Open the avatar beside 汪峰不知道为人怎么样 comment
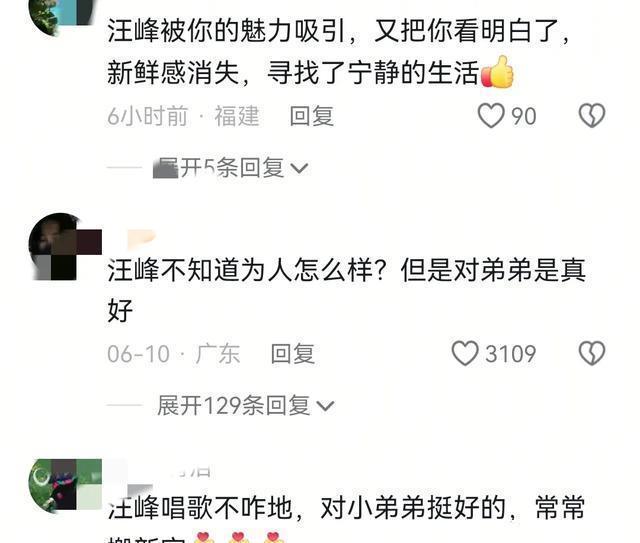This screenshot has height=543, width=640. (x=64, y=246)
